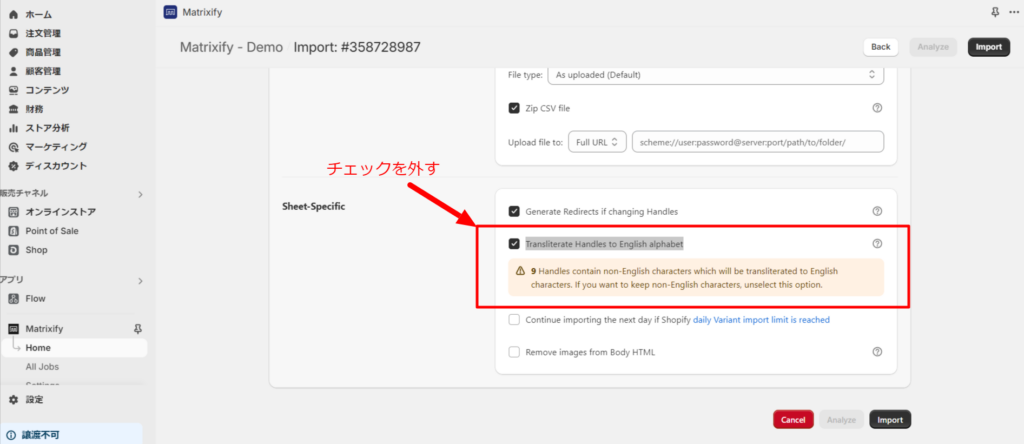Click pin icon in top right header
This screenshot has height=444, width=1024.
[x=995, y=12]
